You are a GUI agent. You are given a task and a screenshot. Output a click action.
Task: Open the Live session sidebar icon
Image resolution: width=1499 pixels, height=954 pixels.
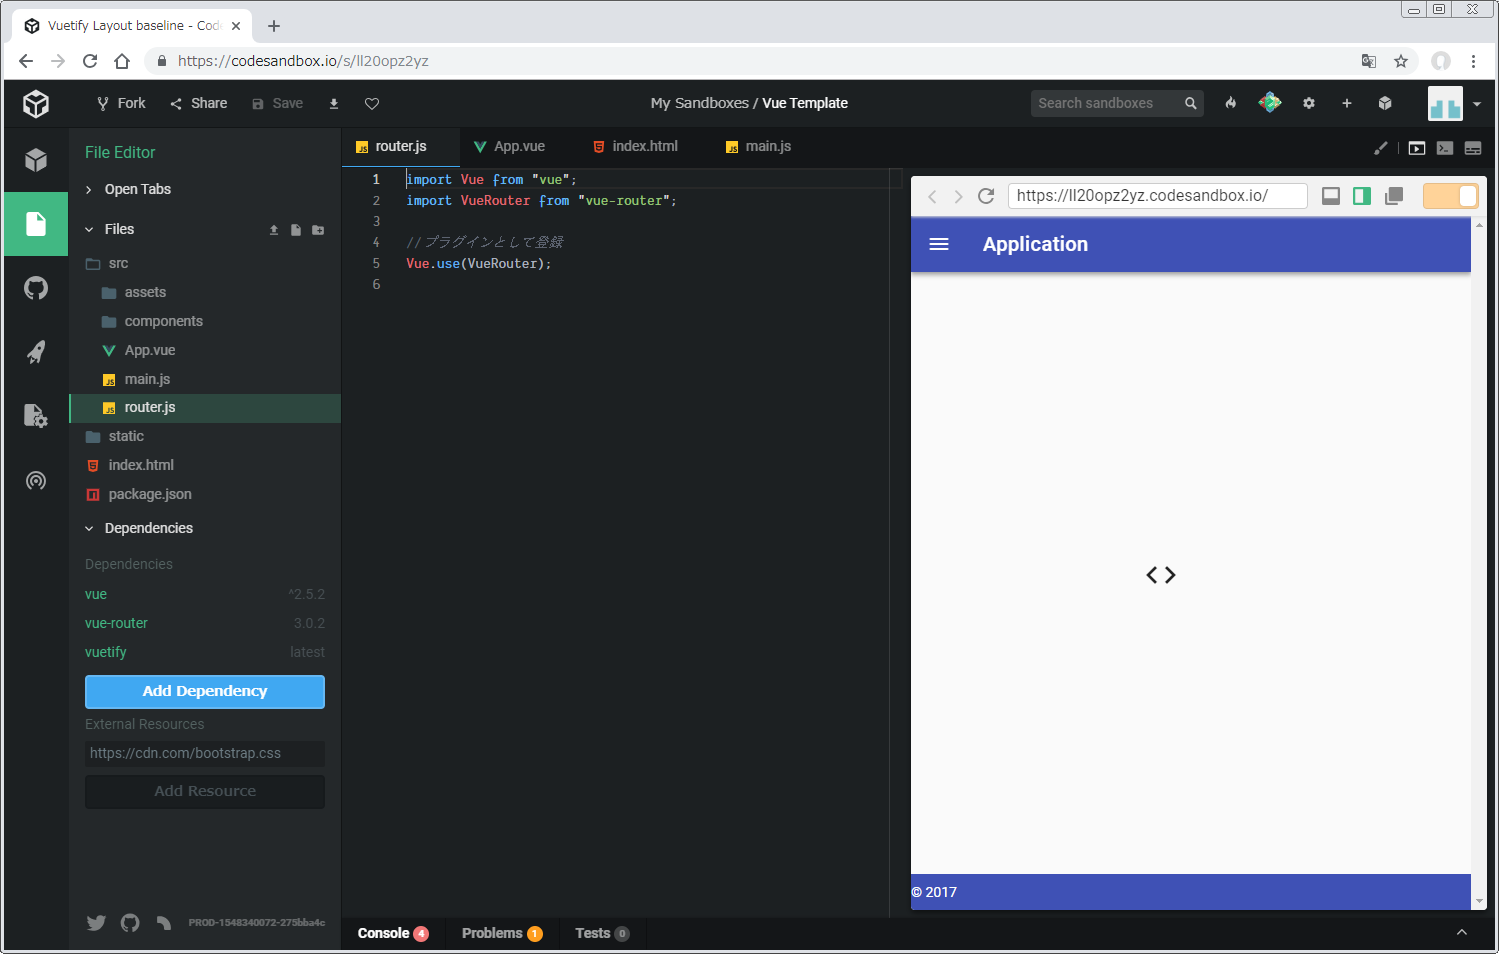[36, 481]
